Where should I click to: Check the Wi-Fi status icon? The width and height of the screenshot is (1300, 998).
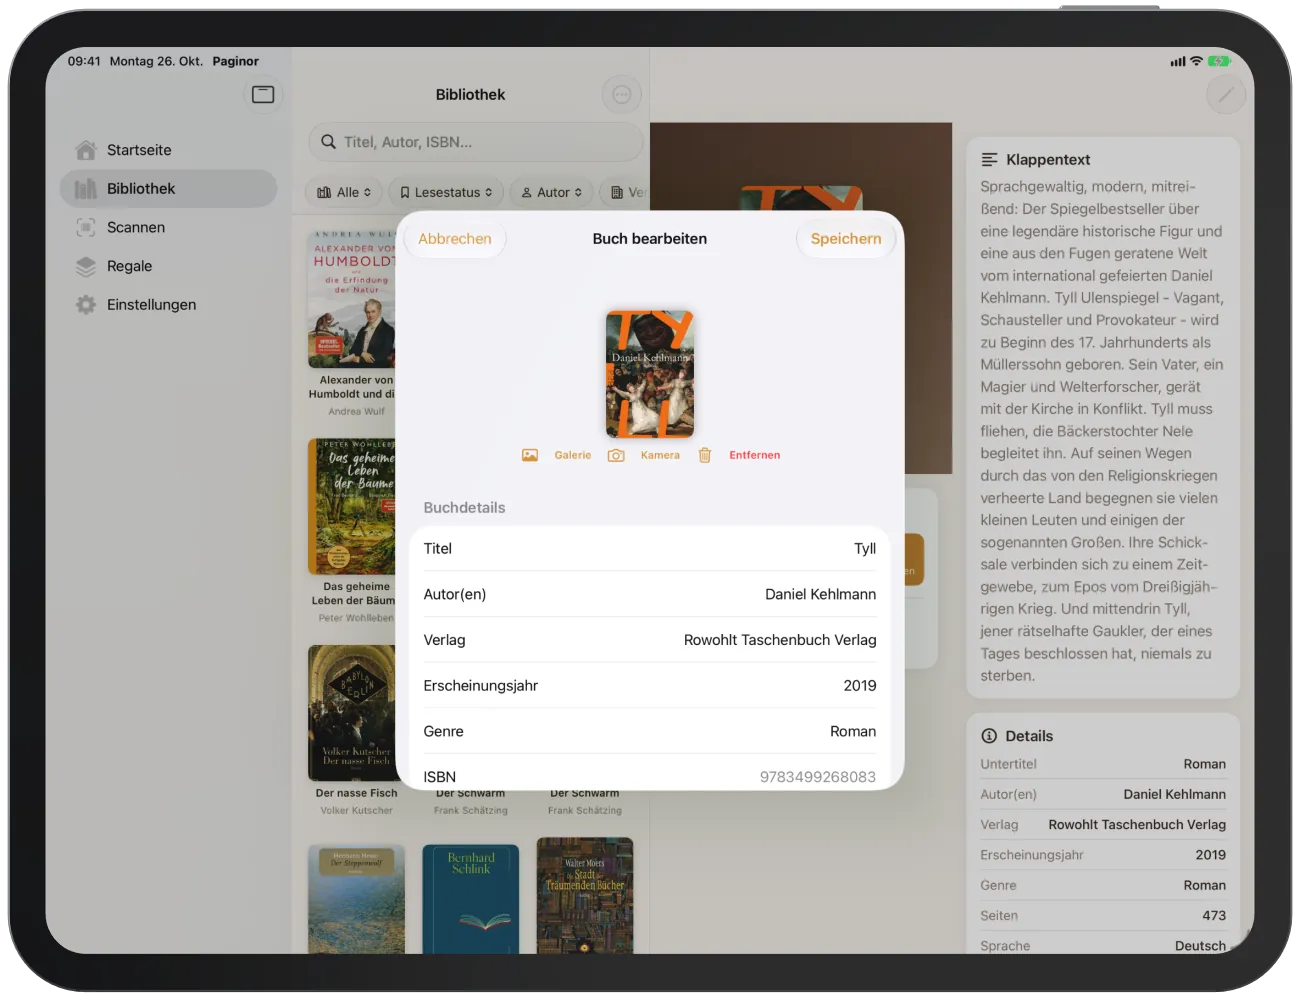coord(1196,61)
